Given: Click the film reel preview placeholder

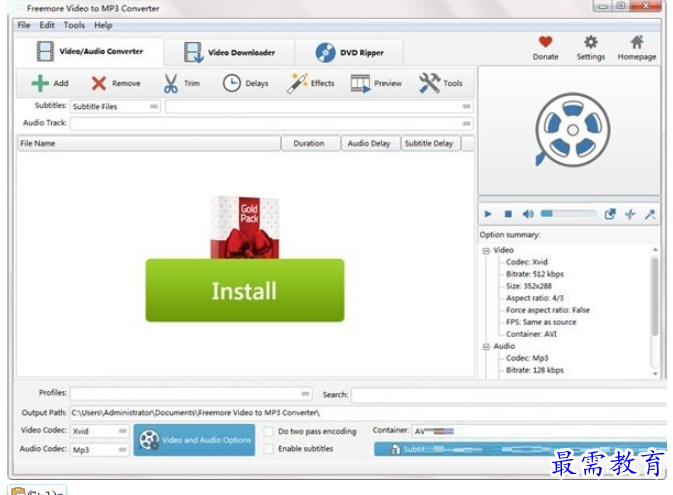Looking at the screenshot, I should tap(572, 130).
